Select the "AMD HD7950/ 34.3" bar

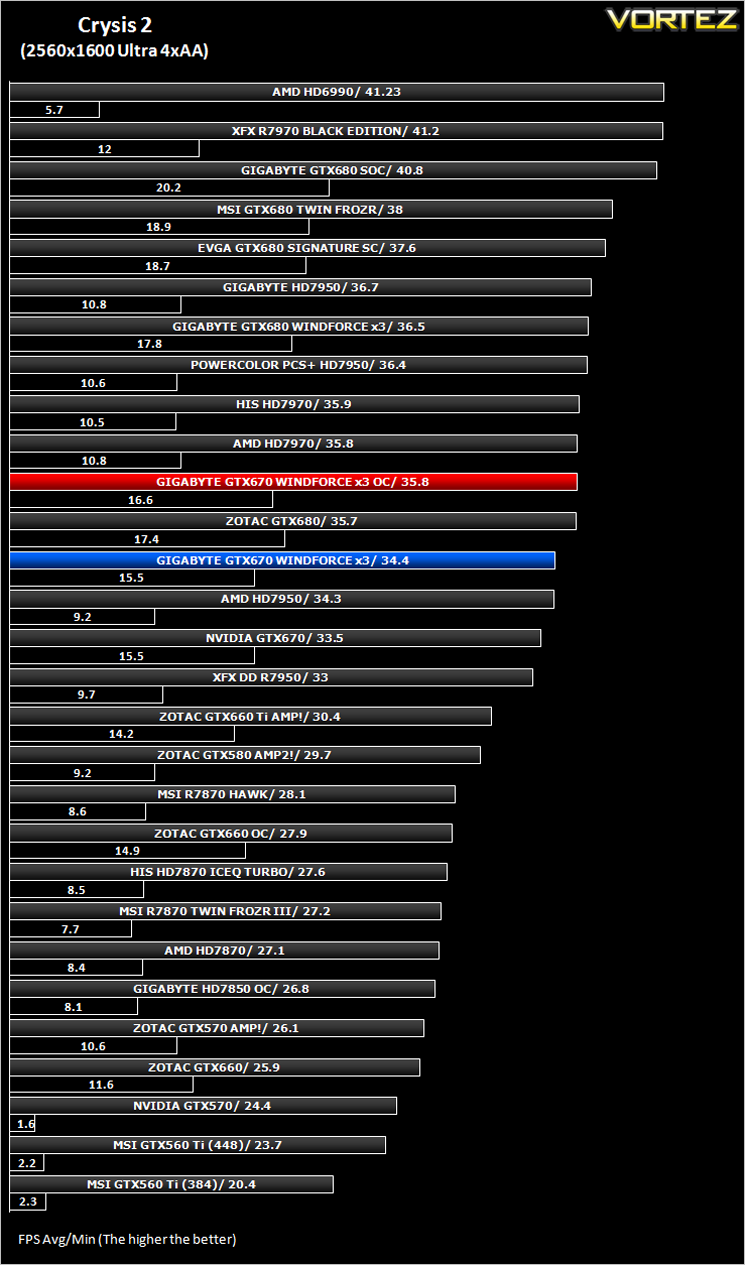coord(281,600)
